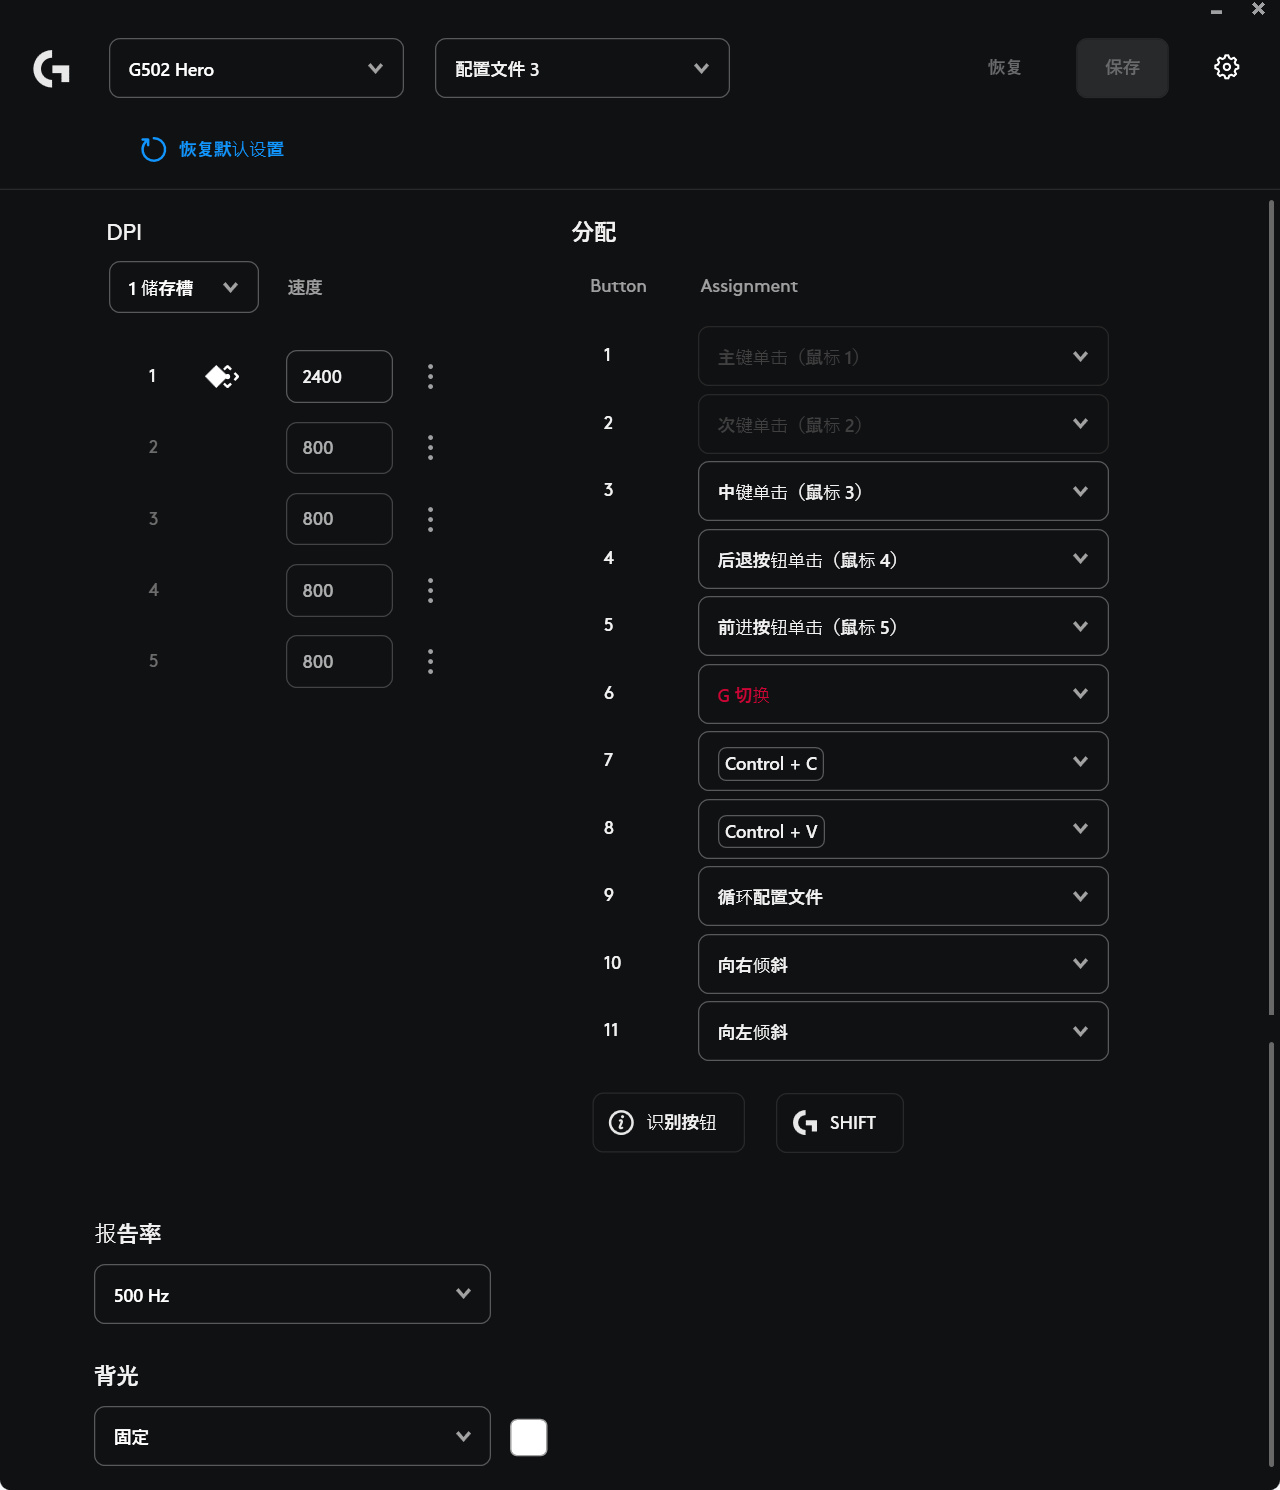Image resolution: width=1280 pixels, height=1490 pixels.
Task: Open the 配置文件 3 profile dropdown
Action: click(x=582, y=68)
